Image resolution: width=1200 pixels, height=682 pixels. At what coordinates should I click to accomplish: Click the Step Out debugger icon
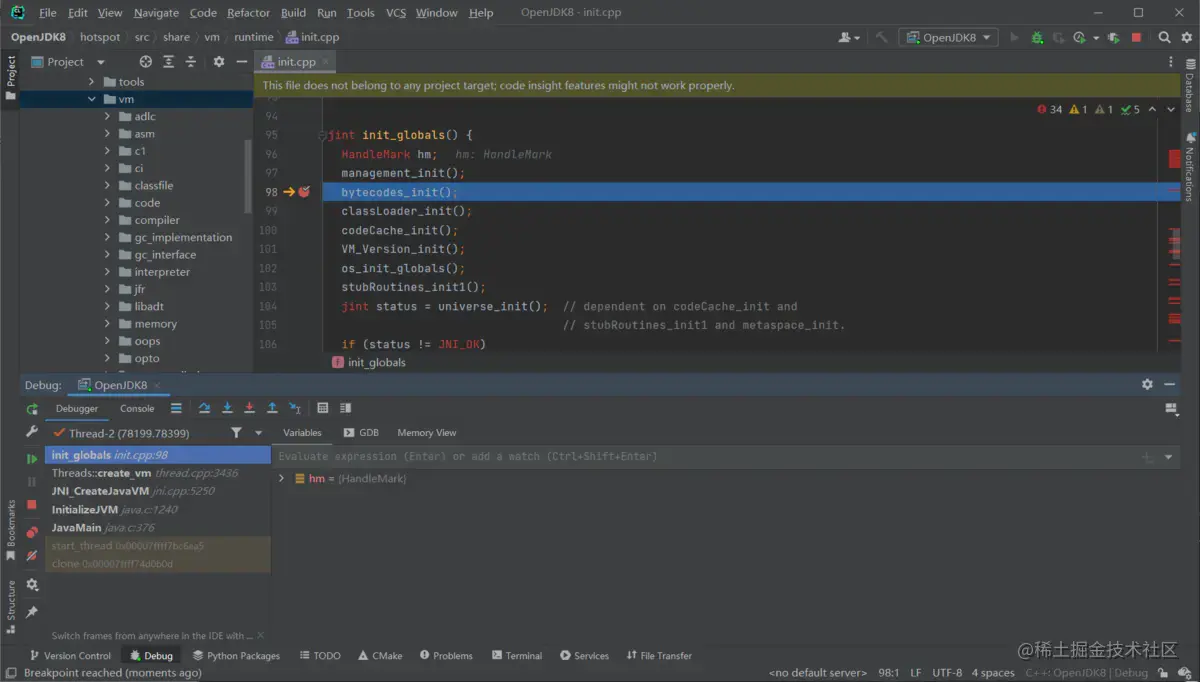point(272,408)
